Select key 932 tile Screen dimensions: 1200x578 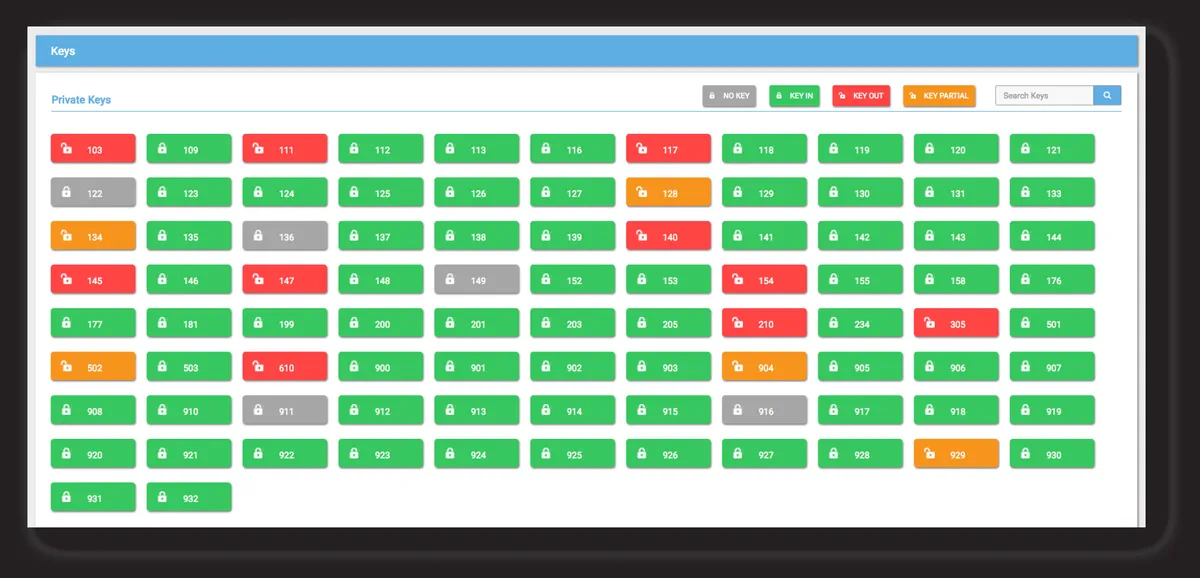189,497
